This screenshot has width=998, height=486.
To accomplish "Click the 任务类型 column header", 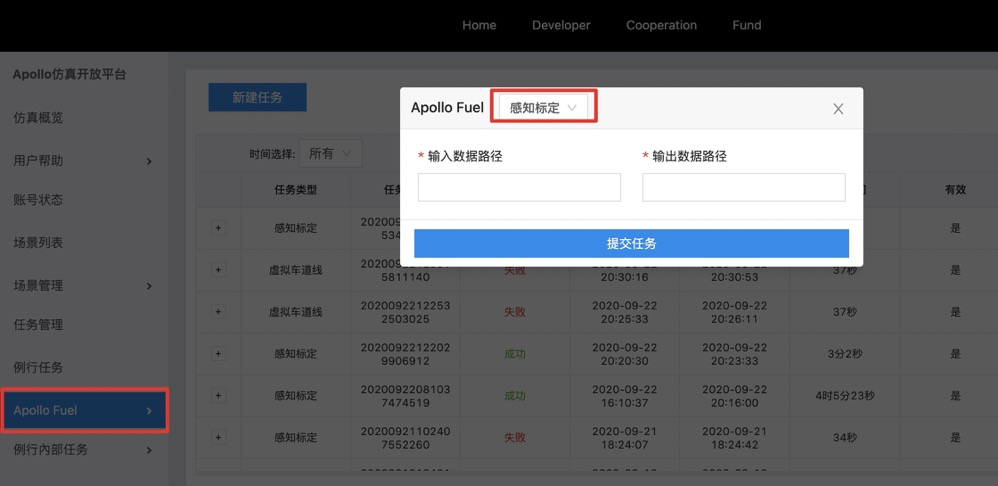I will (x=295, y=190).
